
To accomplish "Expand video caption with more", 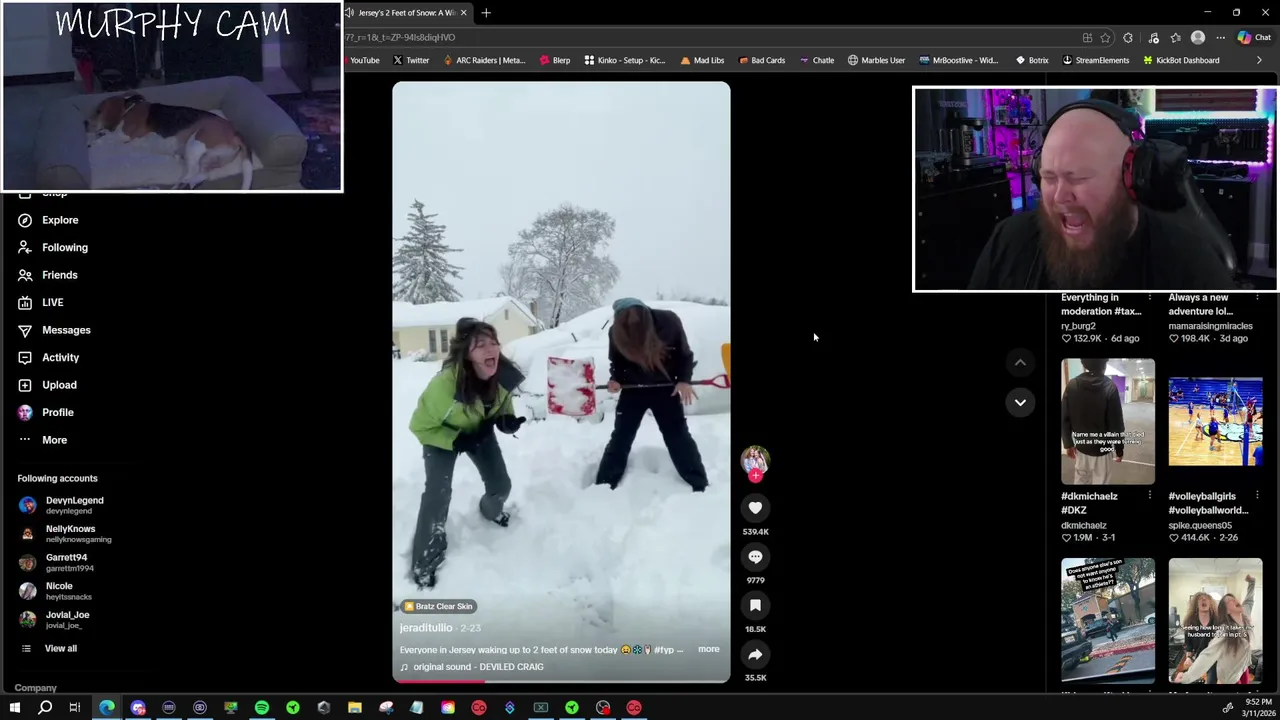I will [x=708, y=649].
